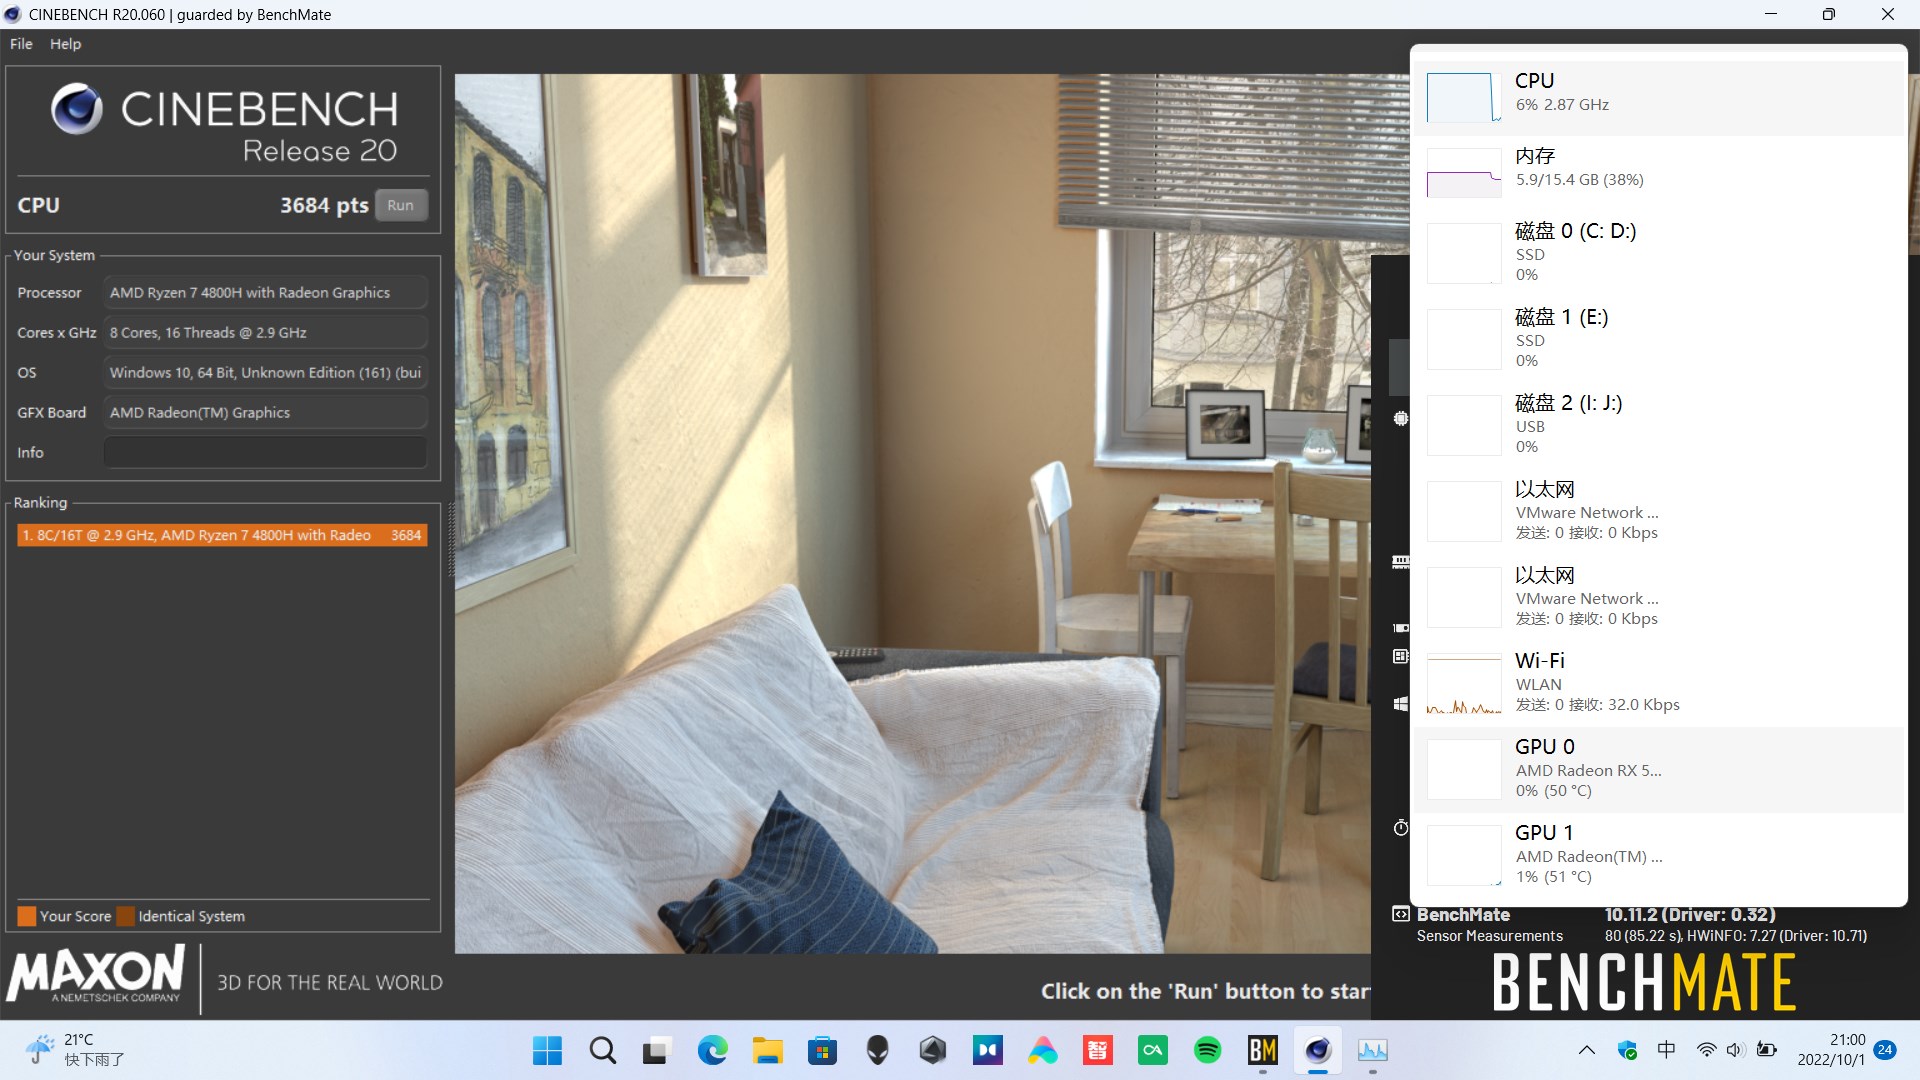Click the BenchMate stopwatch timer icon
The width and height of the screenshot is (1920, 1080).
pyautogui.click(x=1401, y=828)
